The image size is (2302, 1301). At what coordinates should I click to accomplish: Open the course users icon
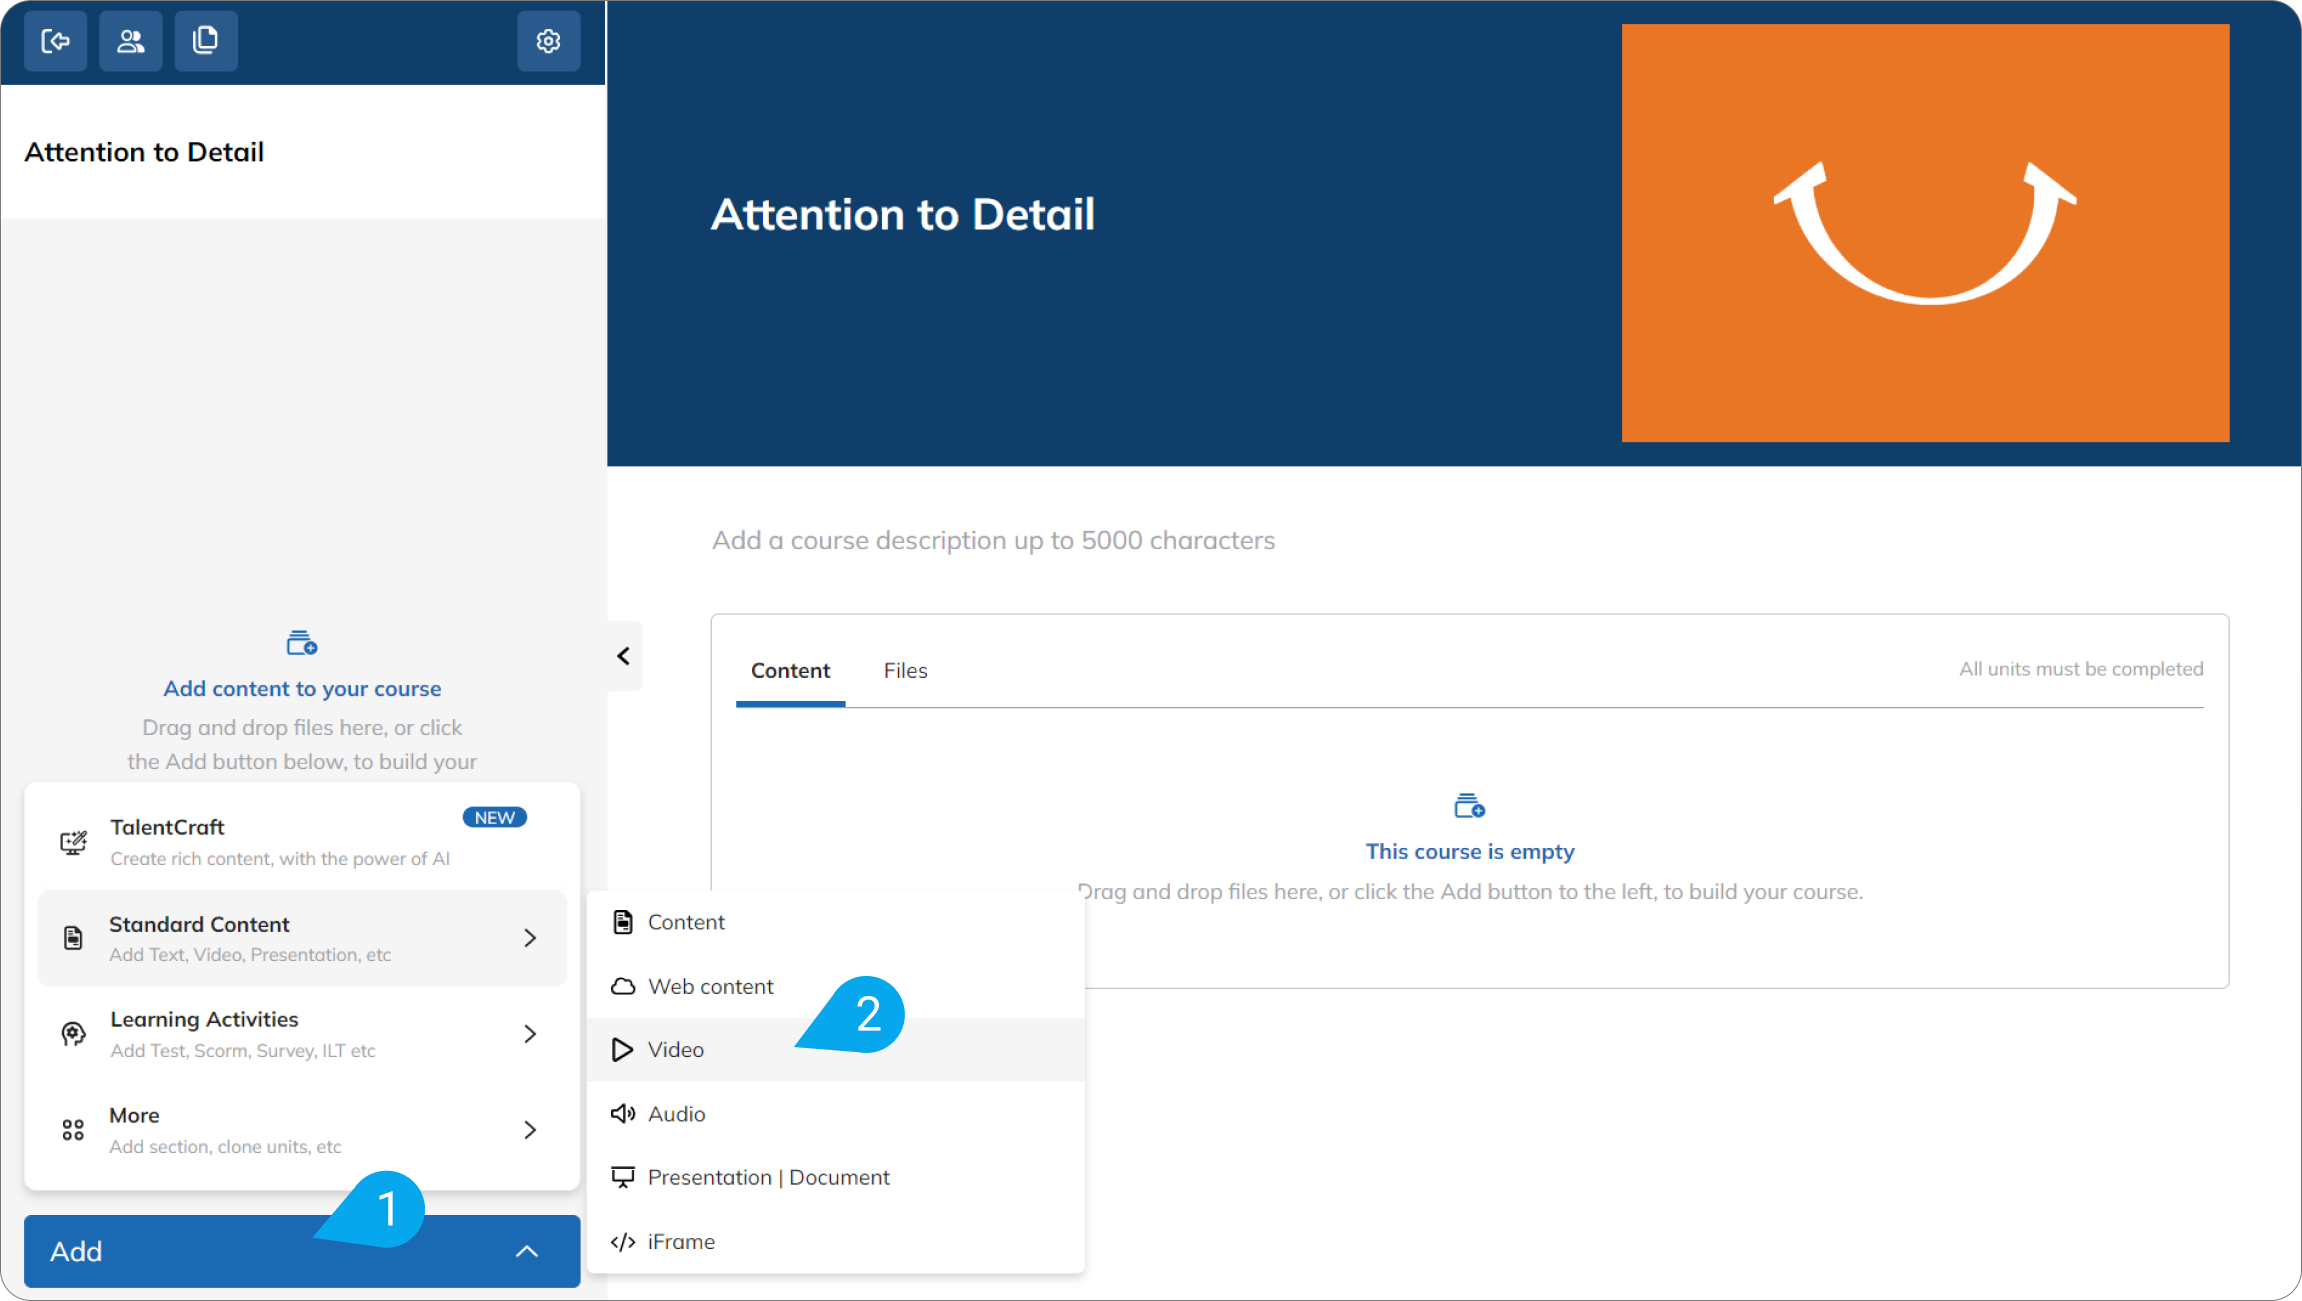[x=131, y=41]
